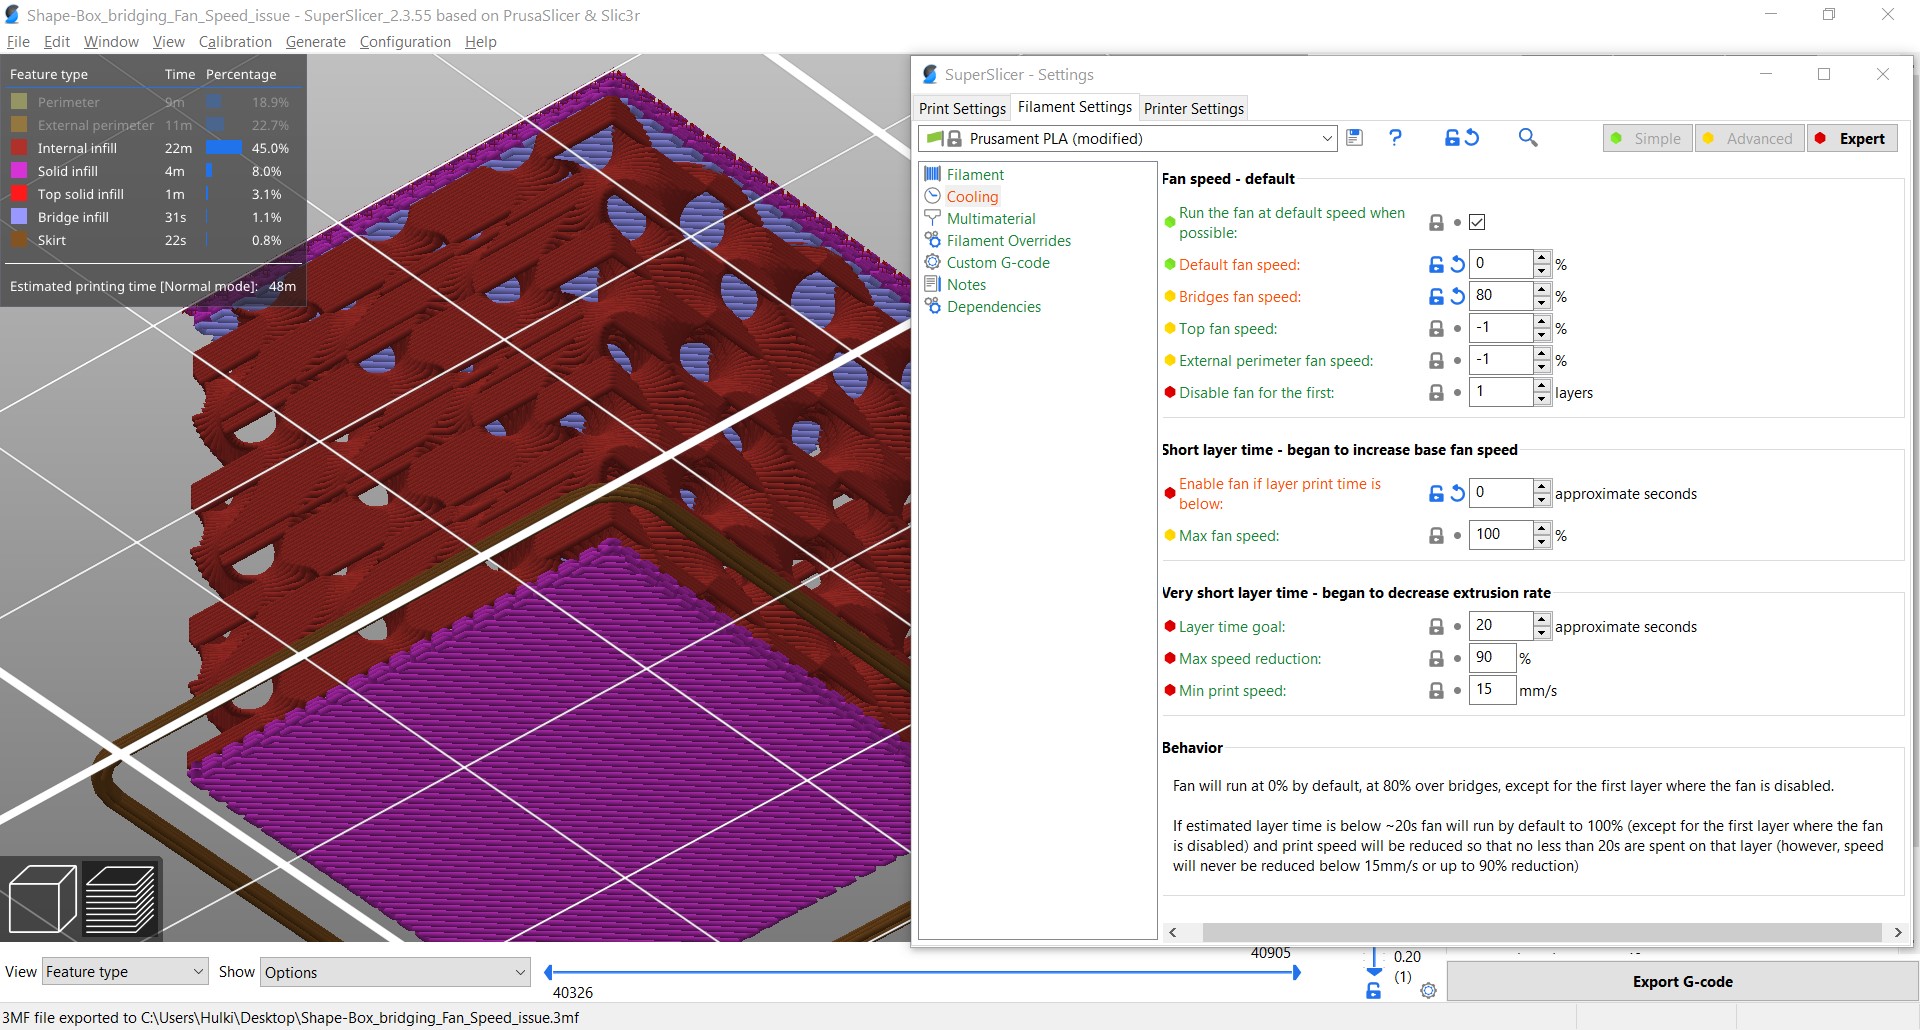This screenshot has width=1920, height=1030.
Task: Click the lock icon for Min print speed
Action: (1436, 691)
